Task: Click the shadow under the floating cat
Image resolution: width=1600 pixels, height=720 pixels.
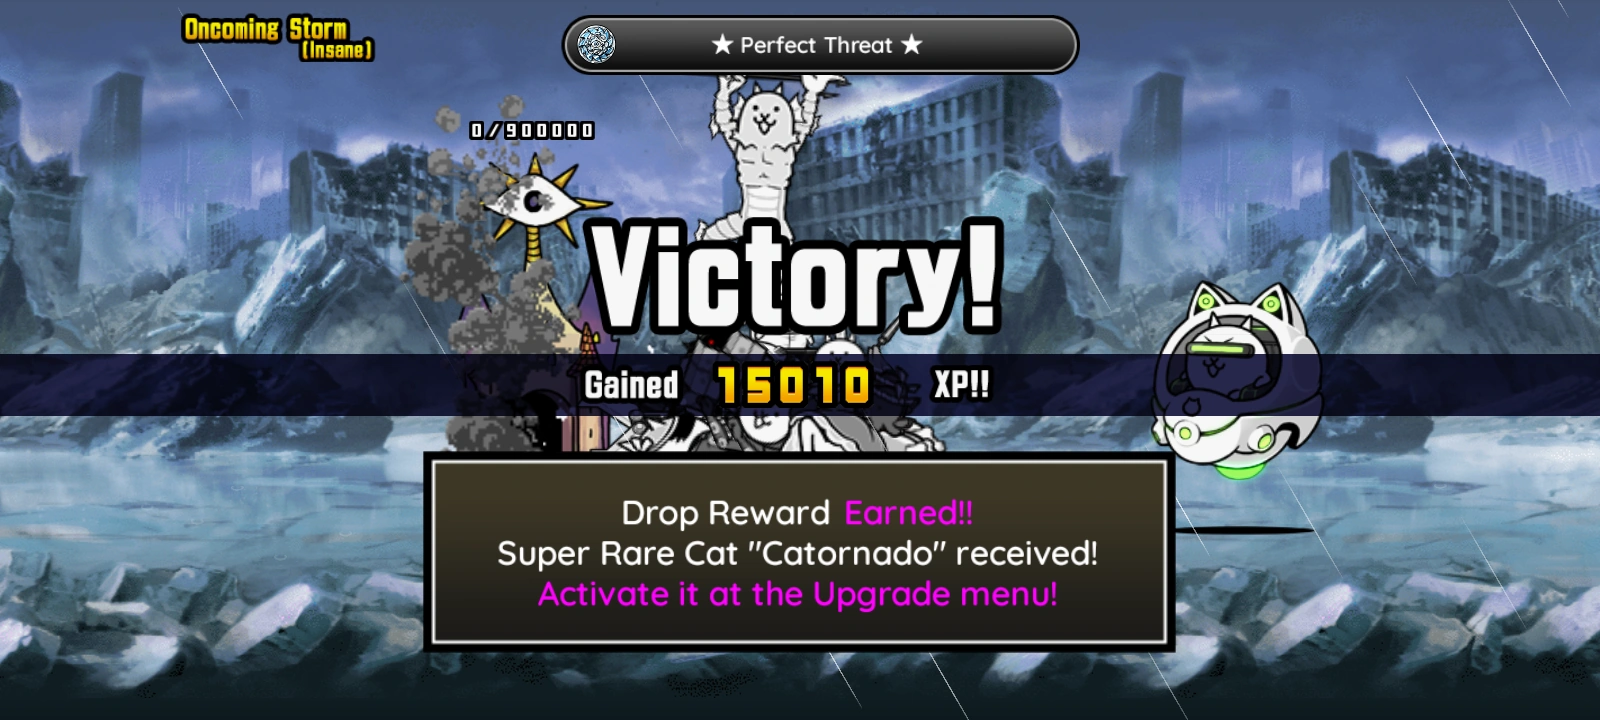Action: click(1240, 530)
